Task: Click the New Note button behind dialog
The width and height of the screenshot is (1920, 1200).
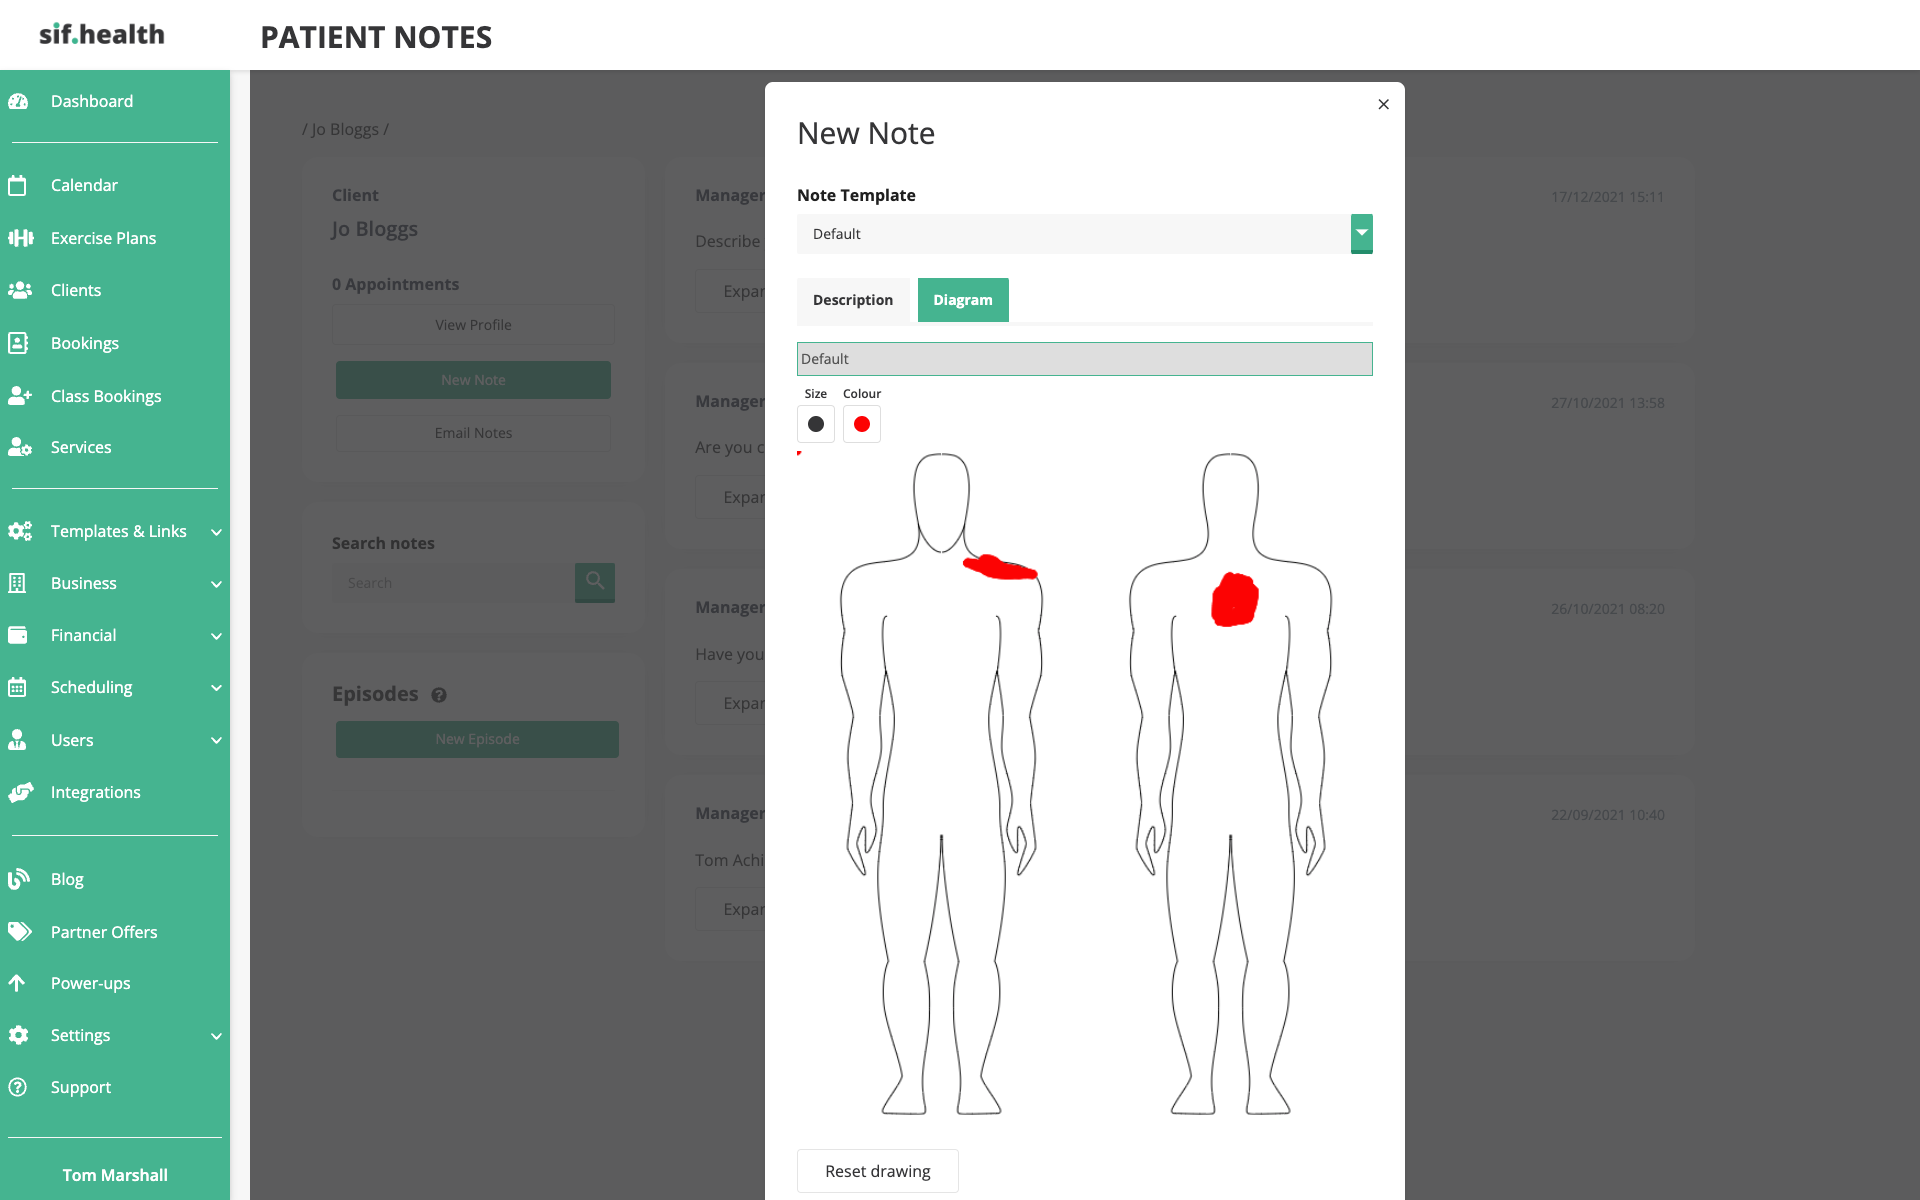Action: pyautogui.click(x=473, y=380)
